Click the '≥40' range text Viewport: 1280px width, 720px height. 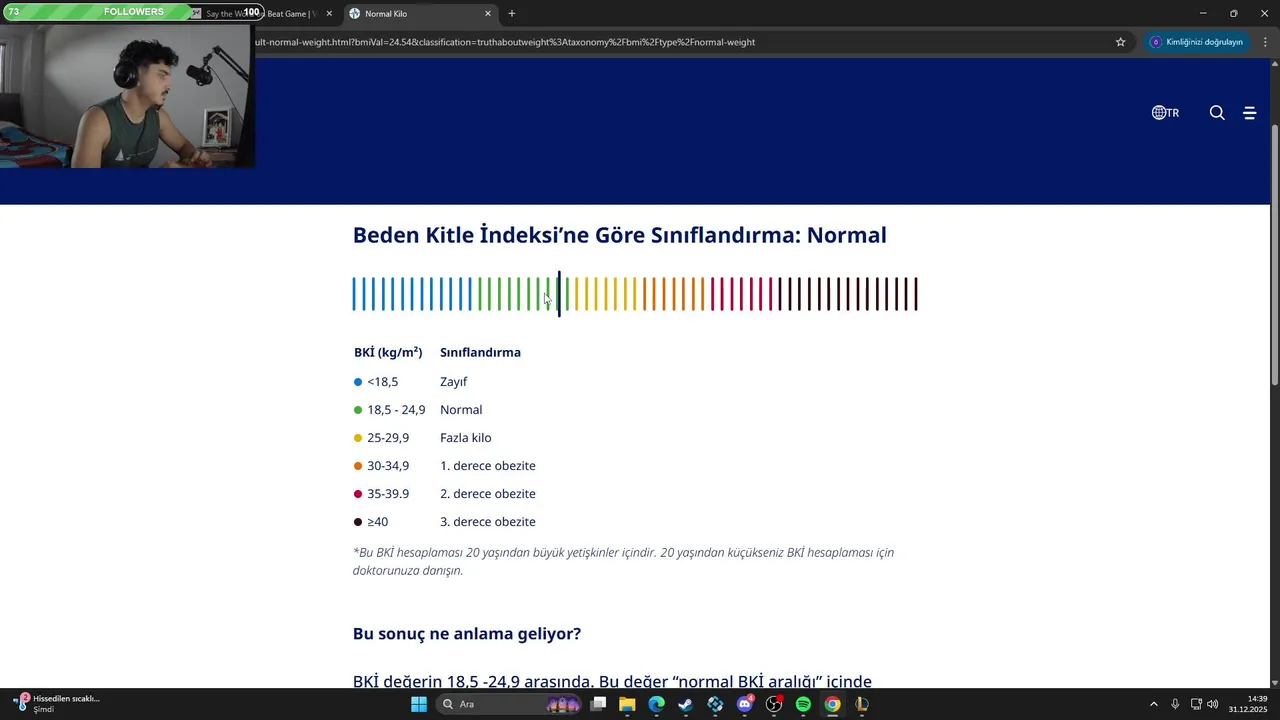[x=378, y=522]
